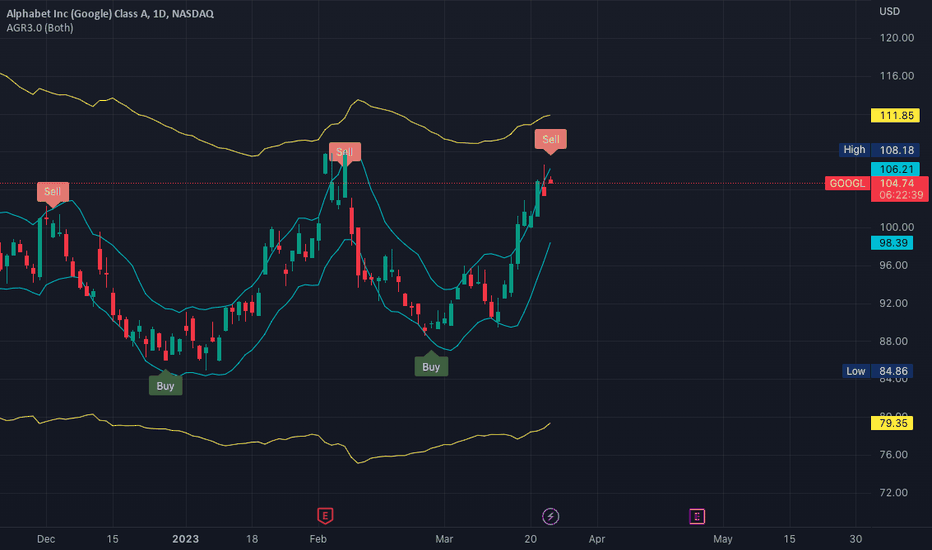Click the AGR3.0 (Both) indicator label
This screenshot has height=550, width=932.
click(x=40, y=28)
